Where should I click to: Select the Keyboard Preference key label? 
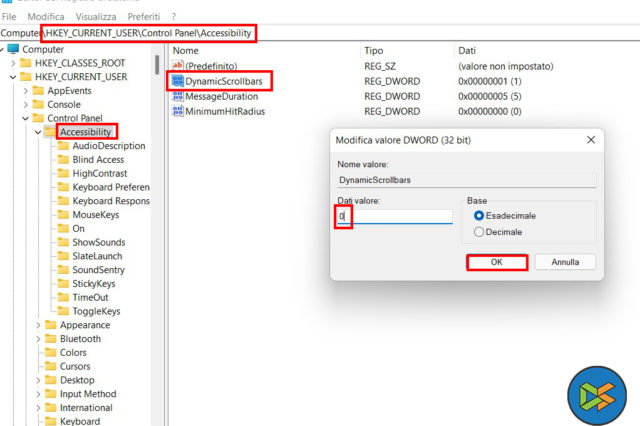[x=111, y=187]
